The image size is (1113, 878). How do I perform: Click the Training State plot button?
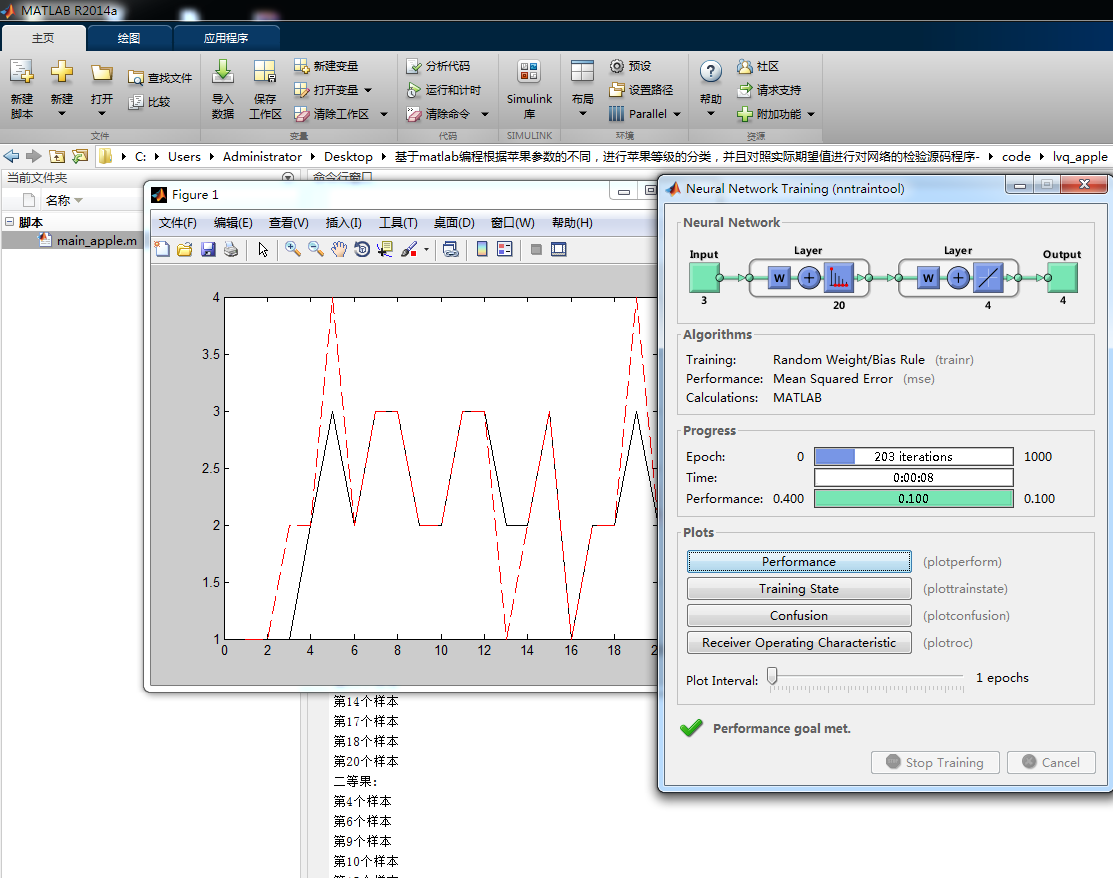pyautogui.click(x=799, y=588)
